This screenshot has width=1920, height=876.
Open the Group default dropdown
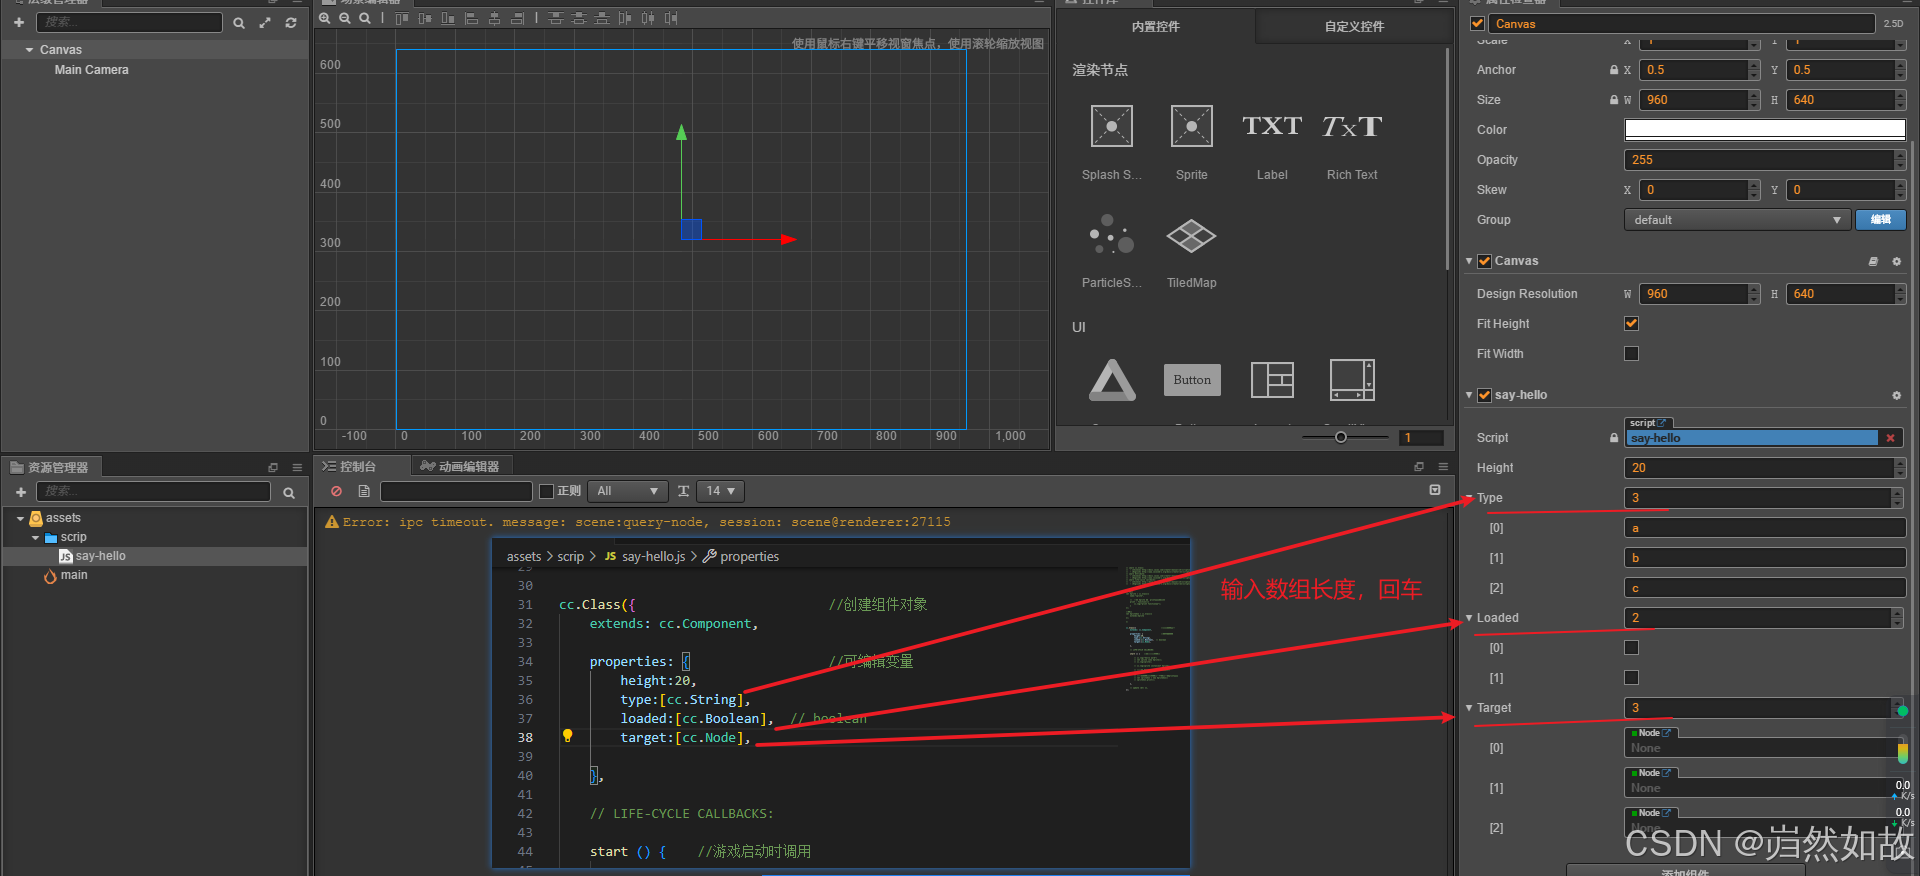click(x=1738, y=220)
